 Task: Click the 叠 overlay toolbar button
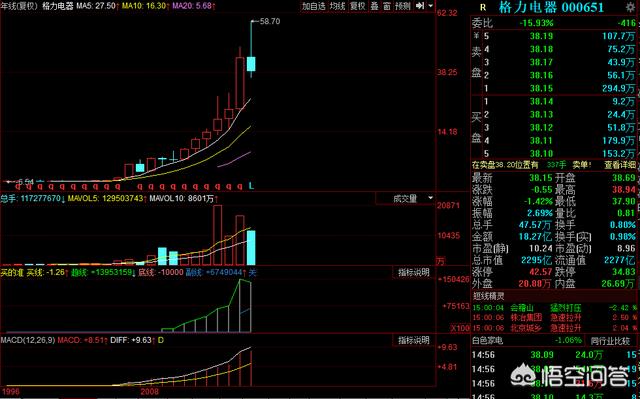pos(374,6)
